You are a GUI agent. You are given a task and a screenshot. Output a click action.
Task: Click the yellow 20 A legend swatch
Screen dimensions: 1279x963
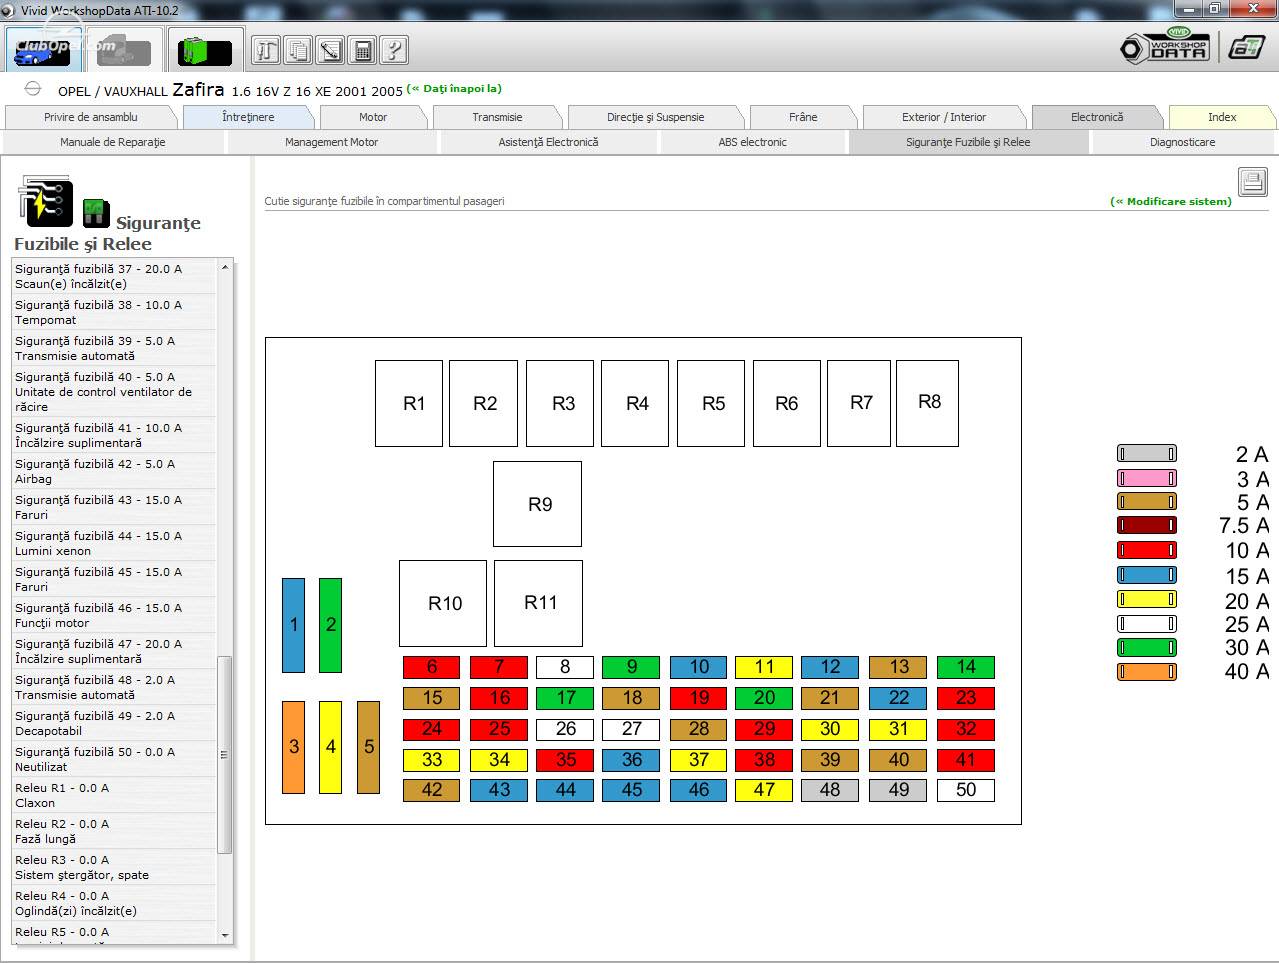point(1146,600)
